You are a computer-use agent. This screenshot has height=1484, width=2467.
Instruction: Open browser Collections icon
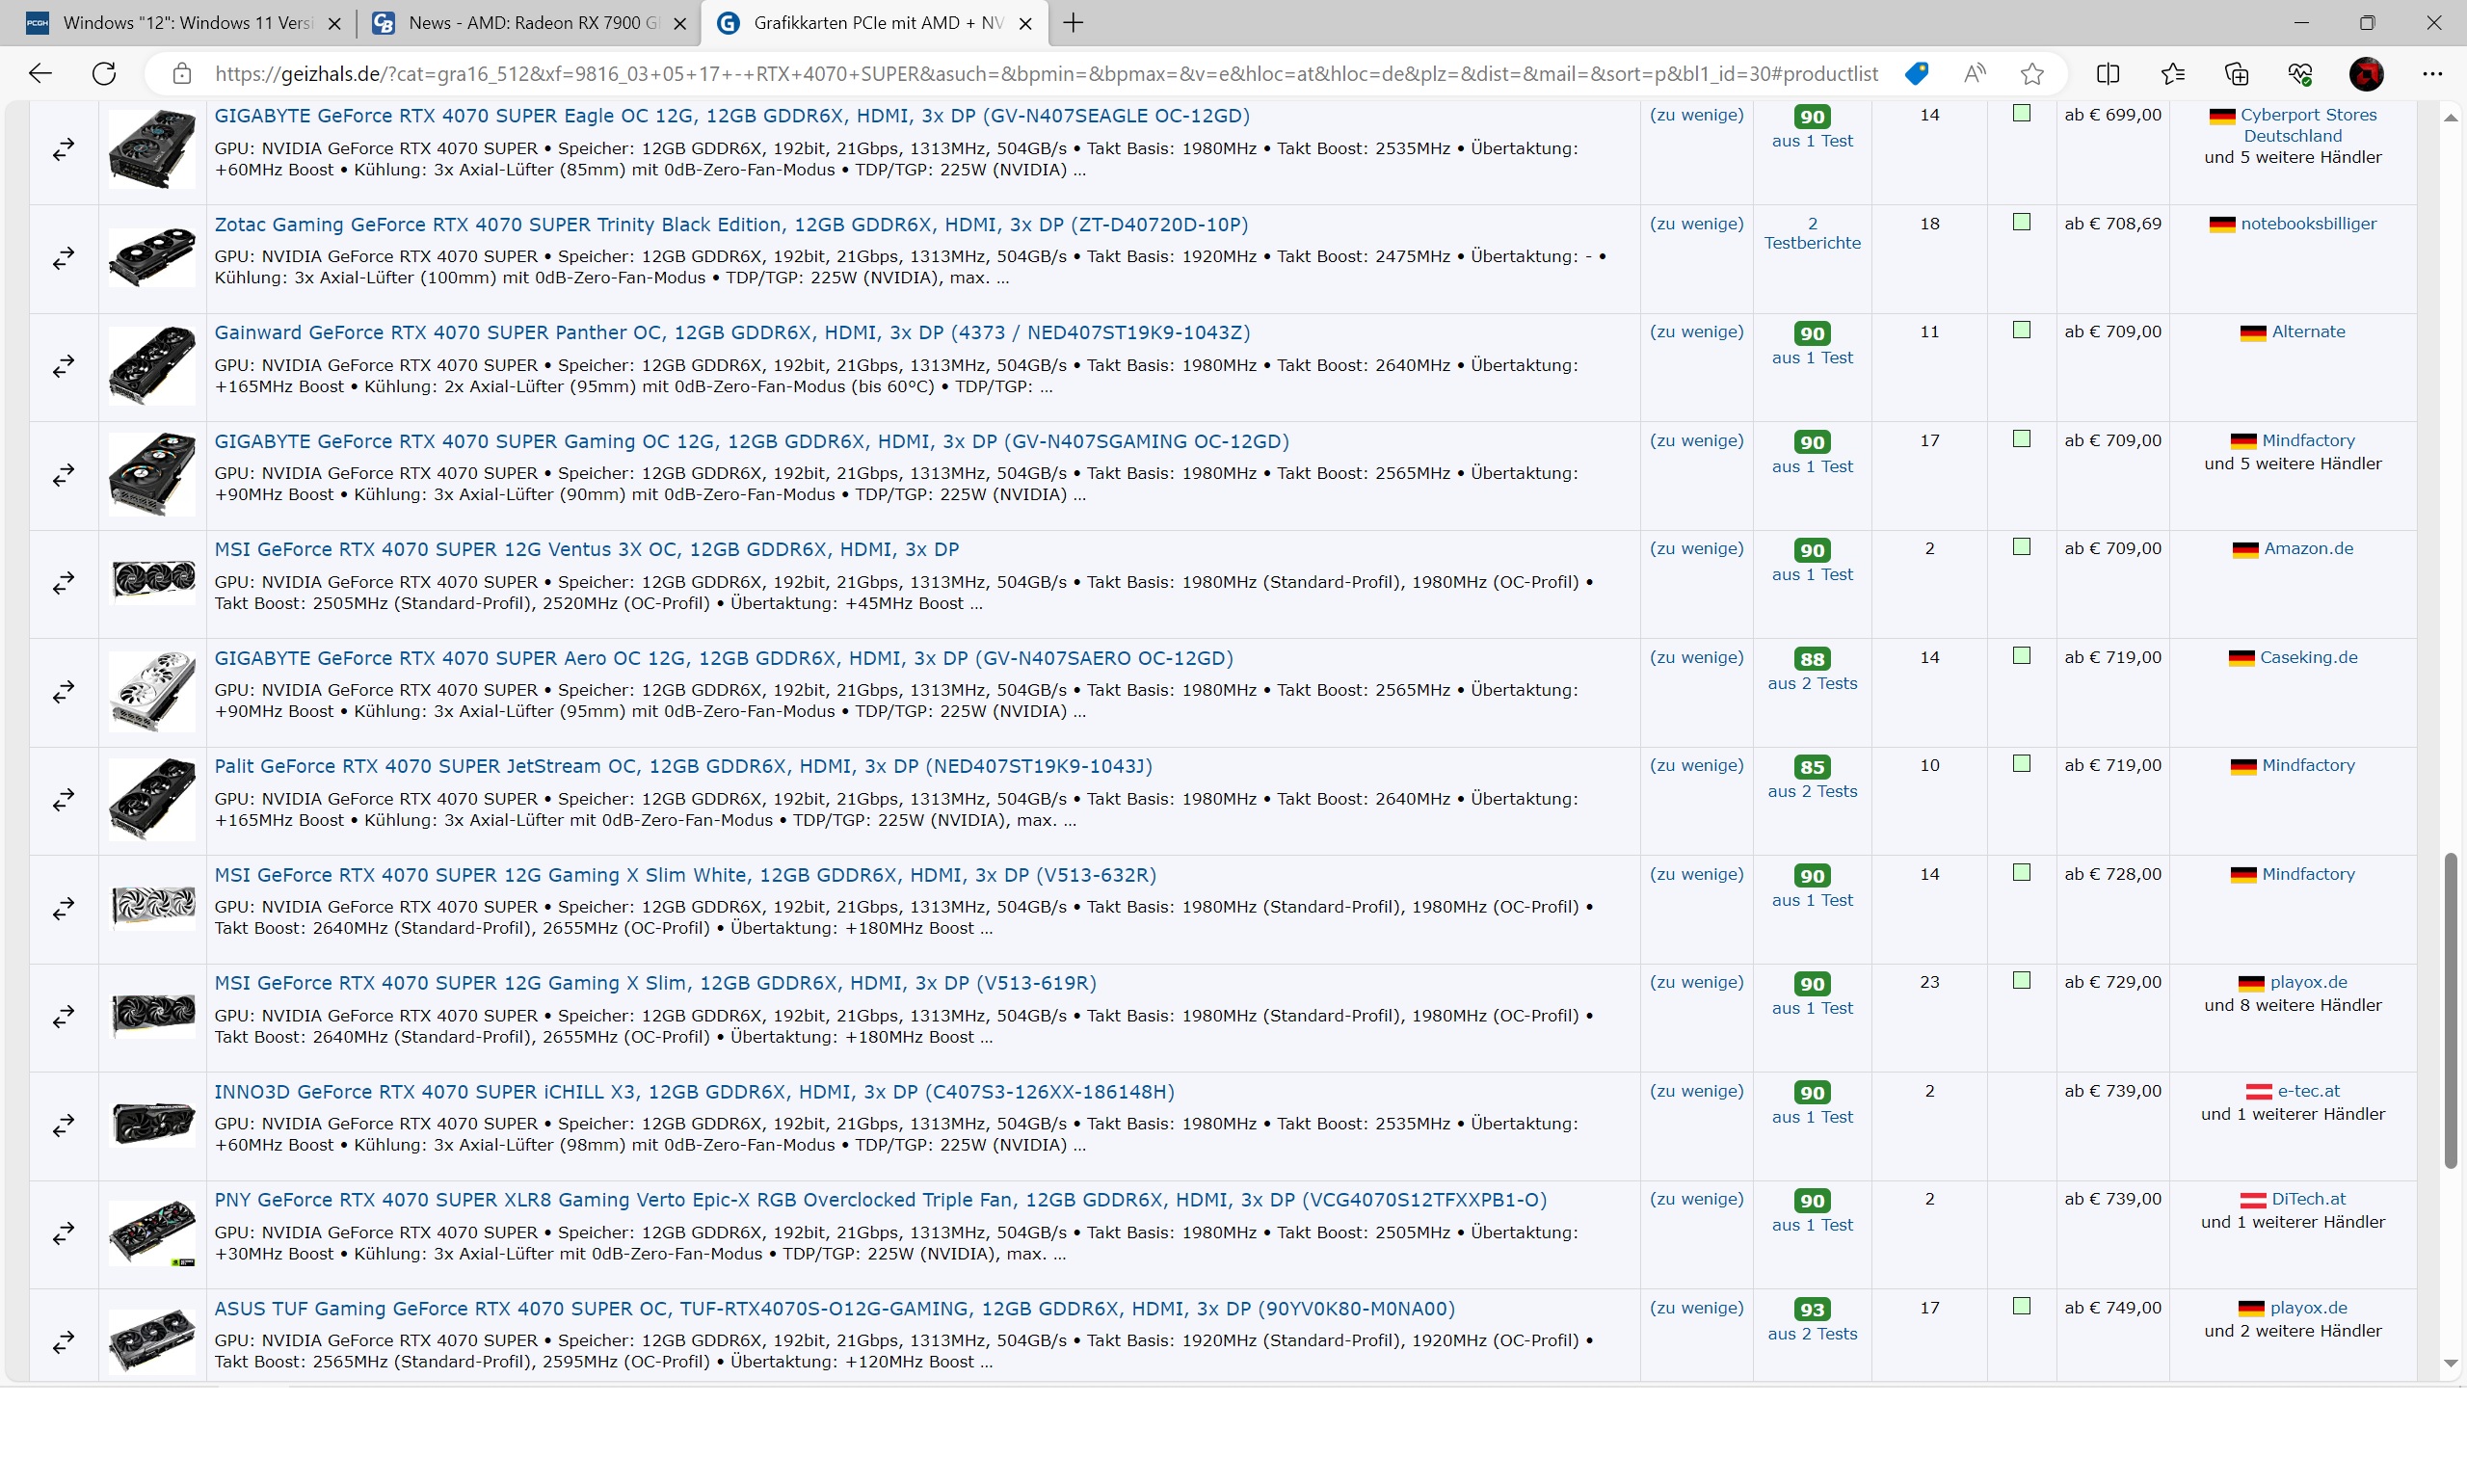[2236, 74]
